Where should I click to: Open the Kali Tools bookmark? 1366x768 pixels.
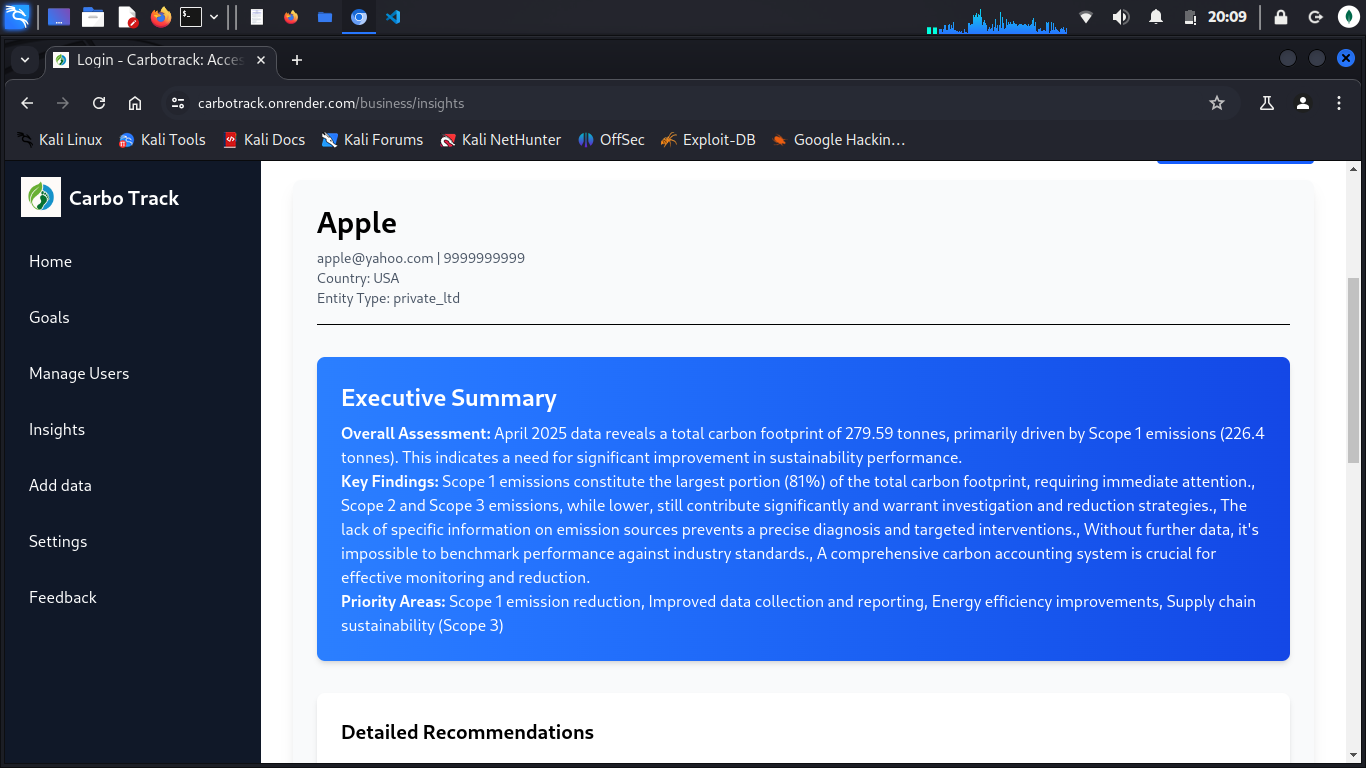pos(162,140)
